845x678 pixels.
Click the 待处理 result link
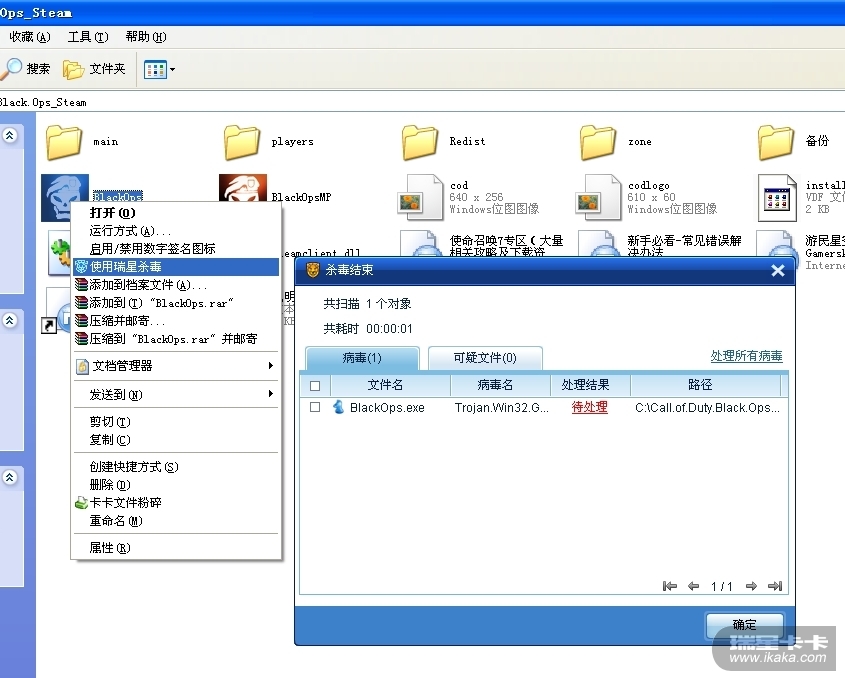(x=590, y=407)
